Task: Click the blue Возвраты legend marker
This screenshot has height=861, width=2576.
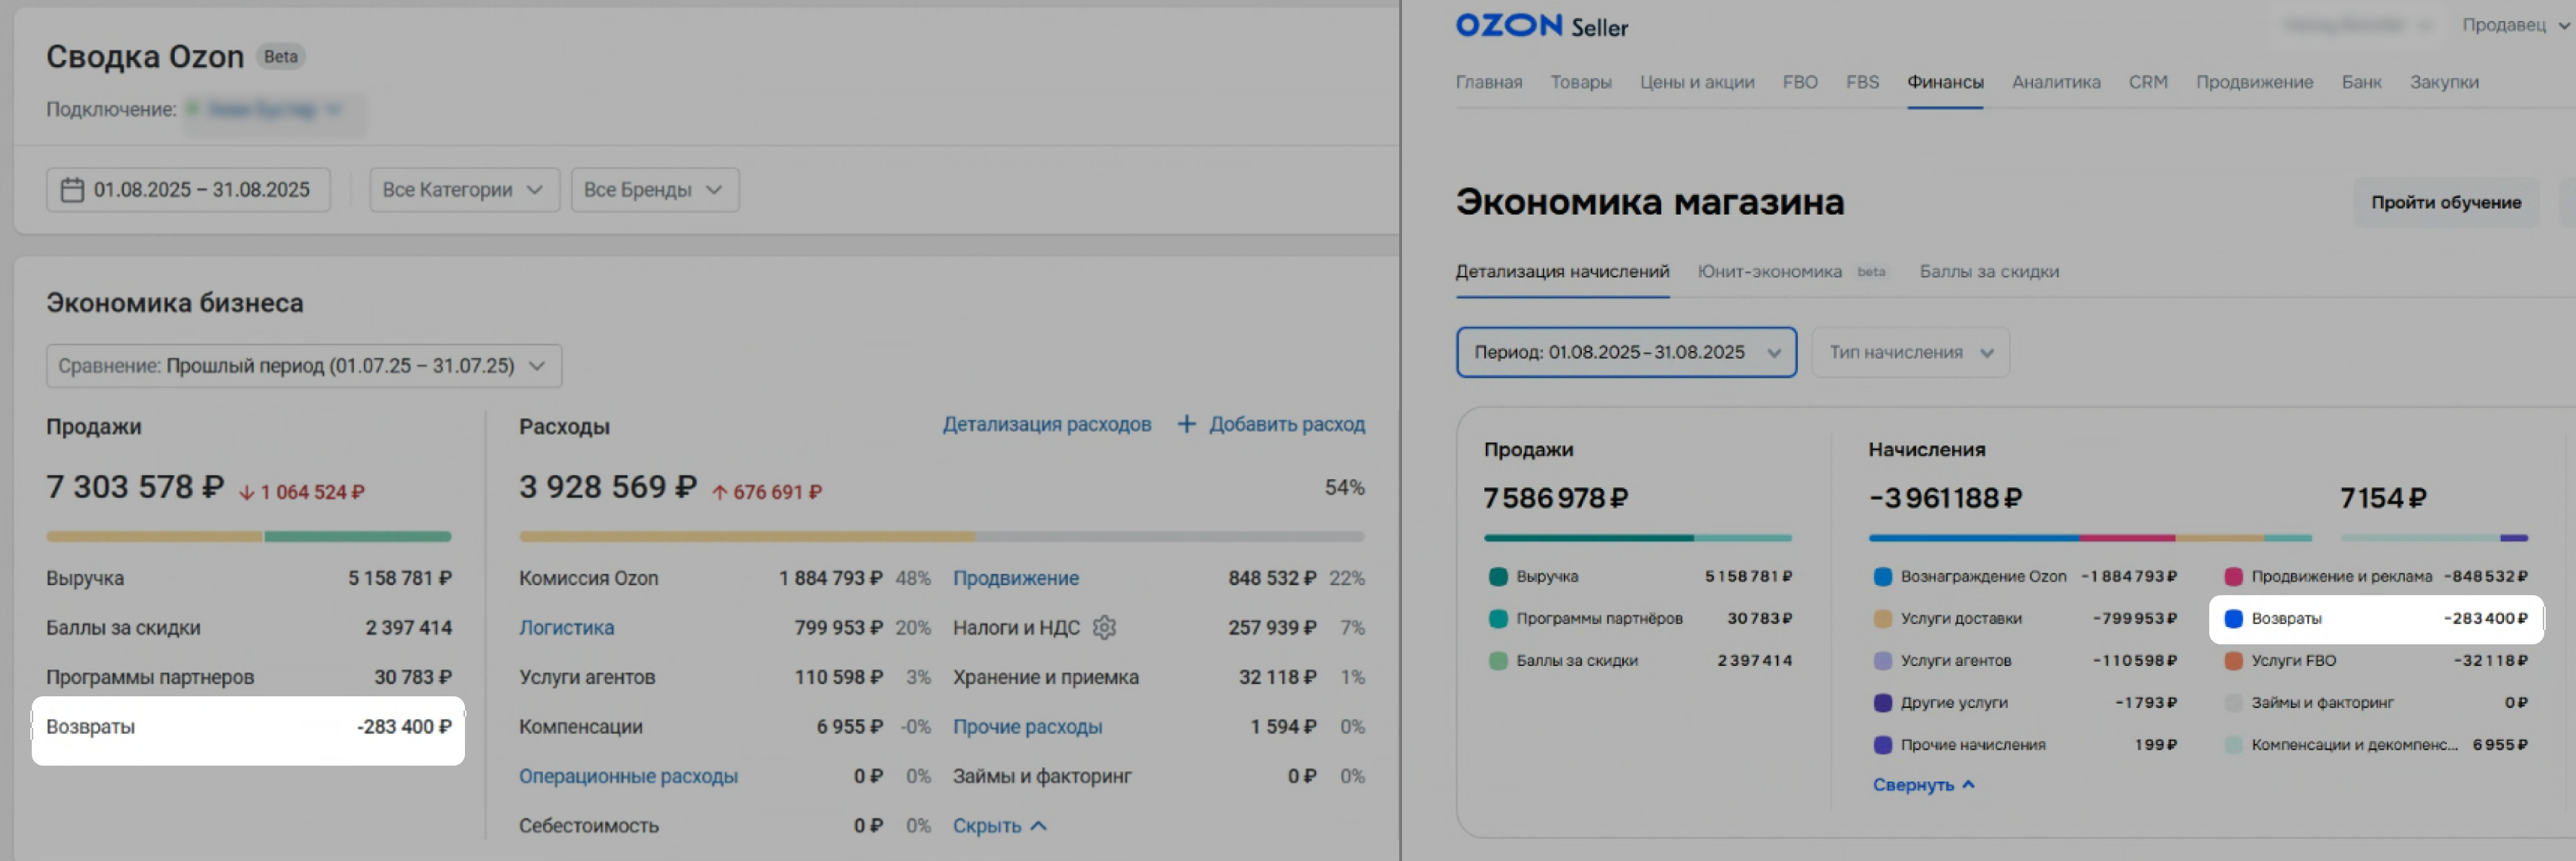Action: [x=2233, y=618]
